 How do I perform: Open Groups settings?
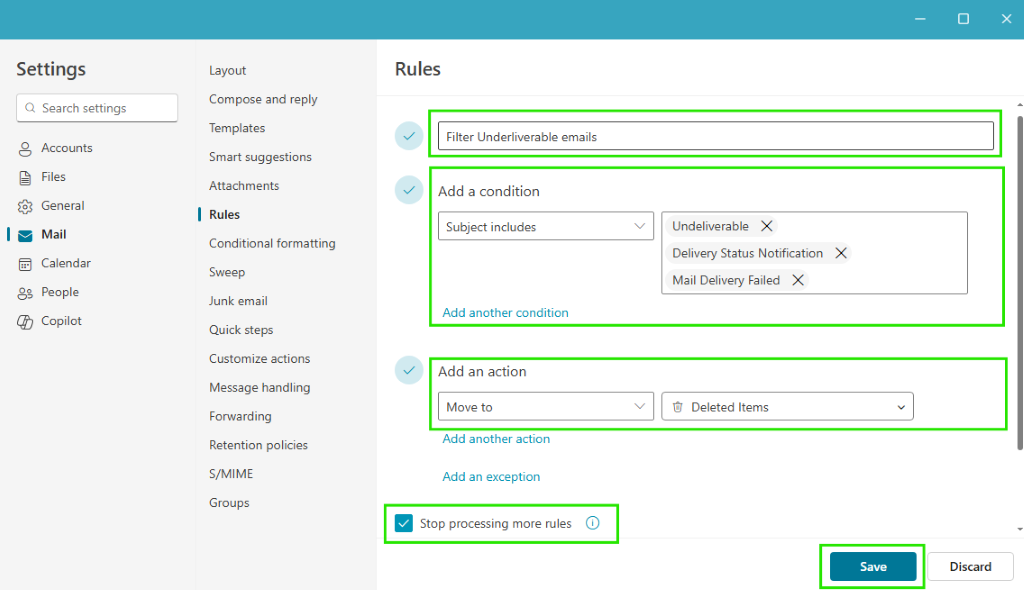coord(229,502)
